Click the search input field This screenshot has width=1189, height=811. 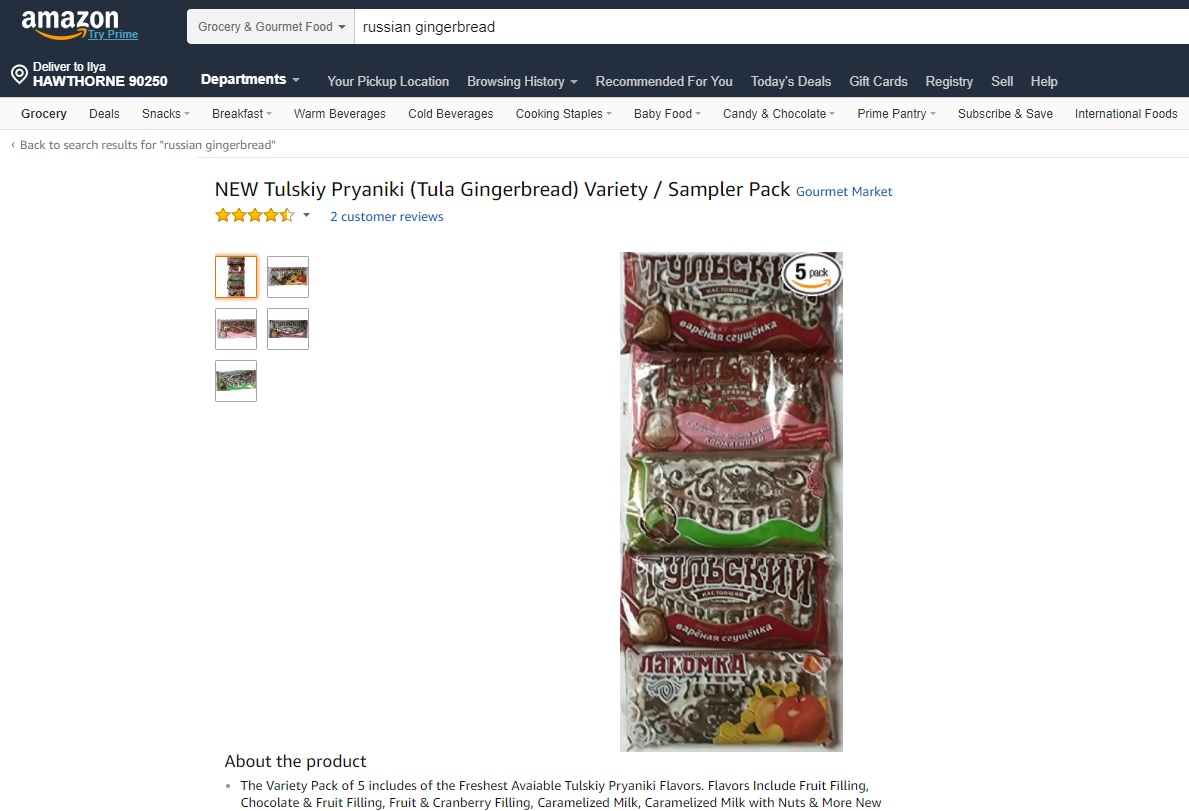(771, 27)
